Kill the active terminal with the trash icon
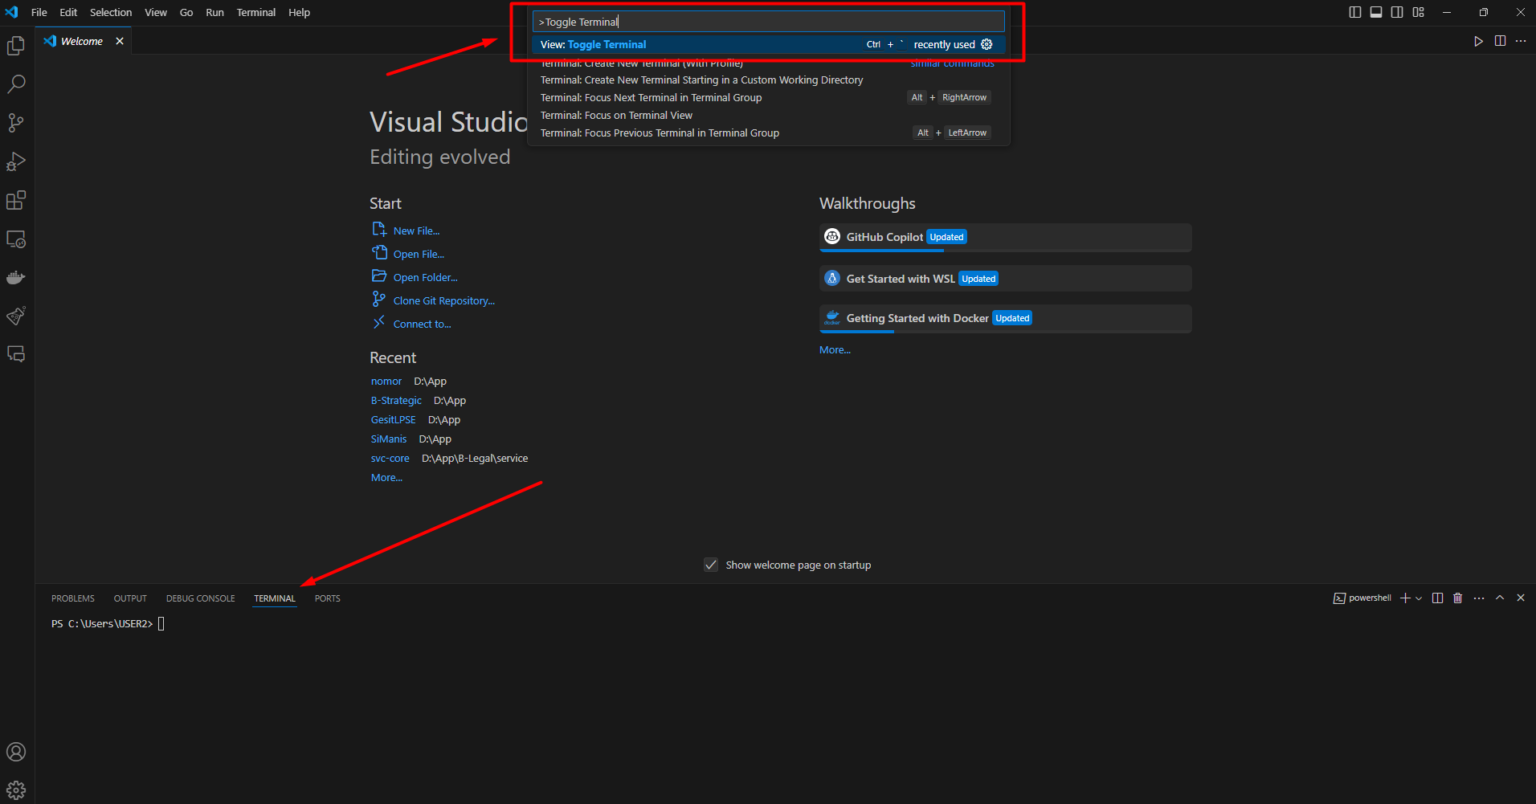 [1458, 597]
